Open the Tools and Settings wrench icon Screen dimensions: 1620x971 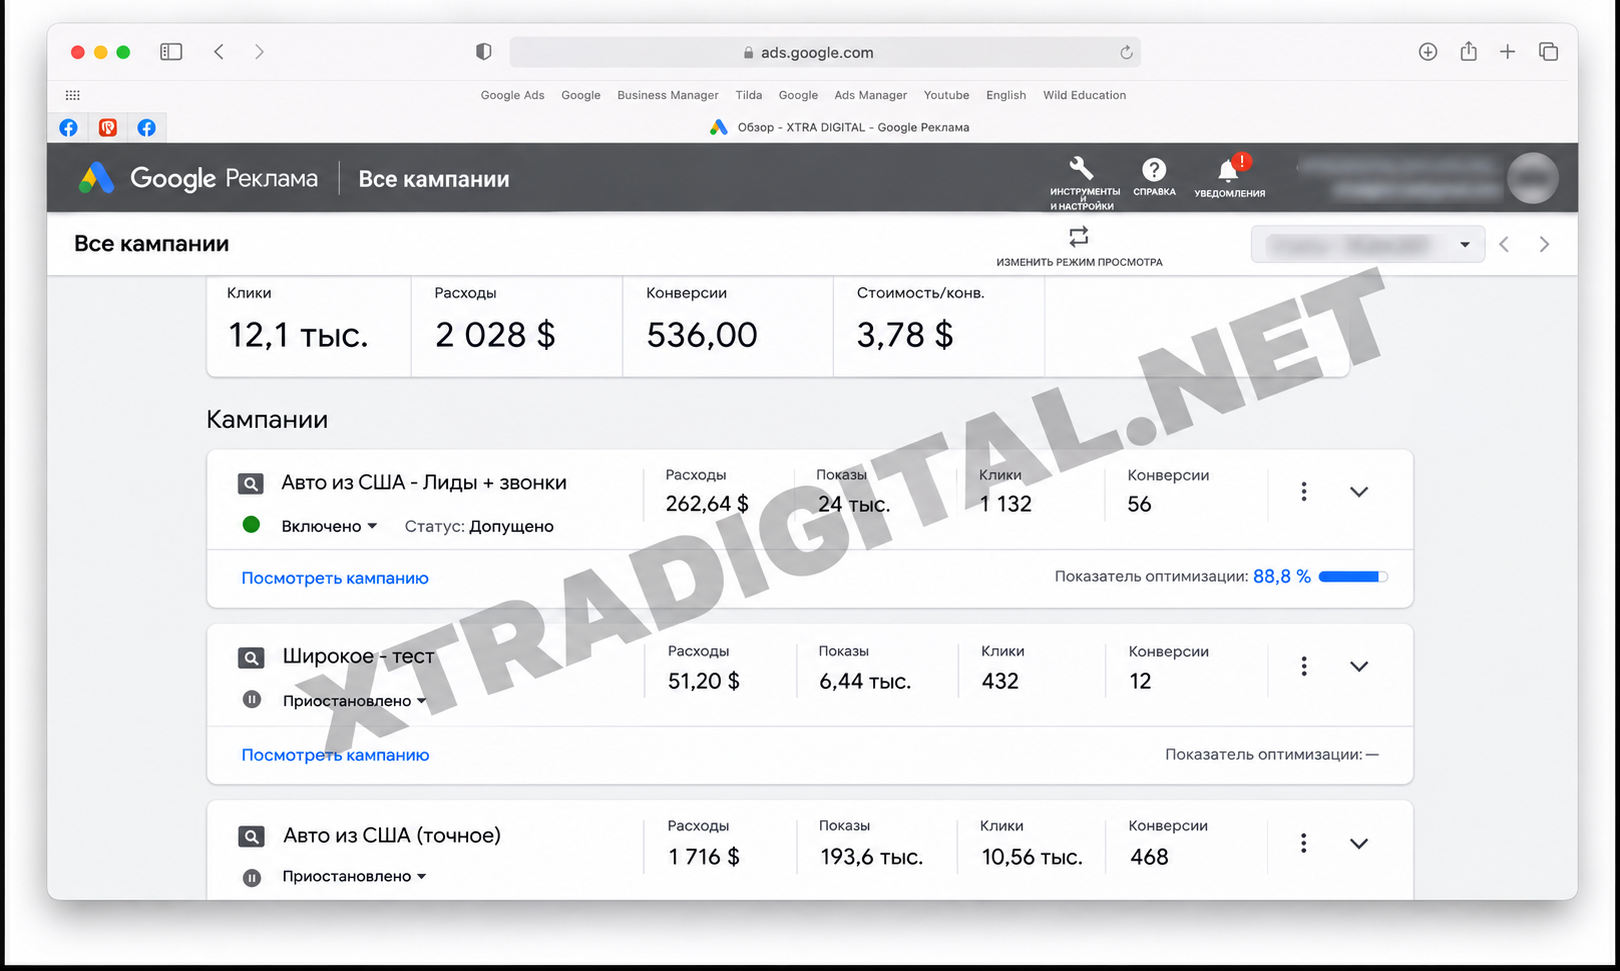pyautogui.click(x=1081, y=168)
